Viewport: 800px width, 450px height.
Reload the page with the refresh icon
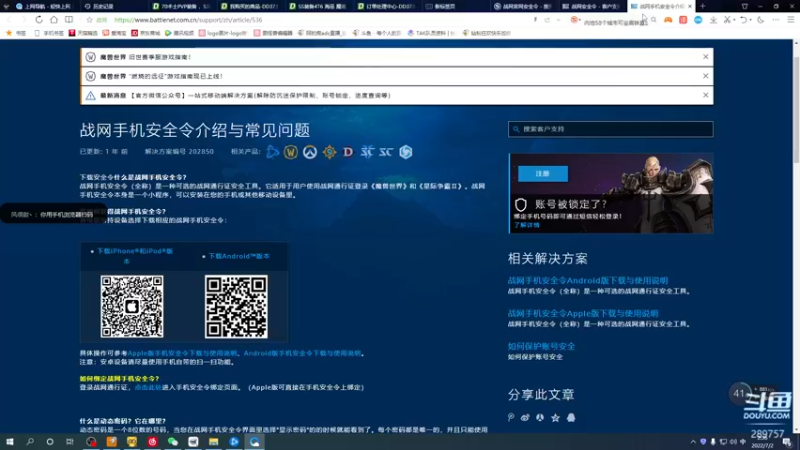click(39, 19)
